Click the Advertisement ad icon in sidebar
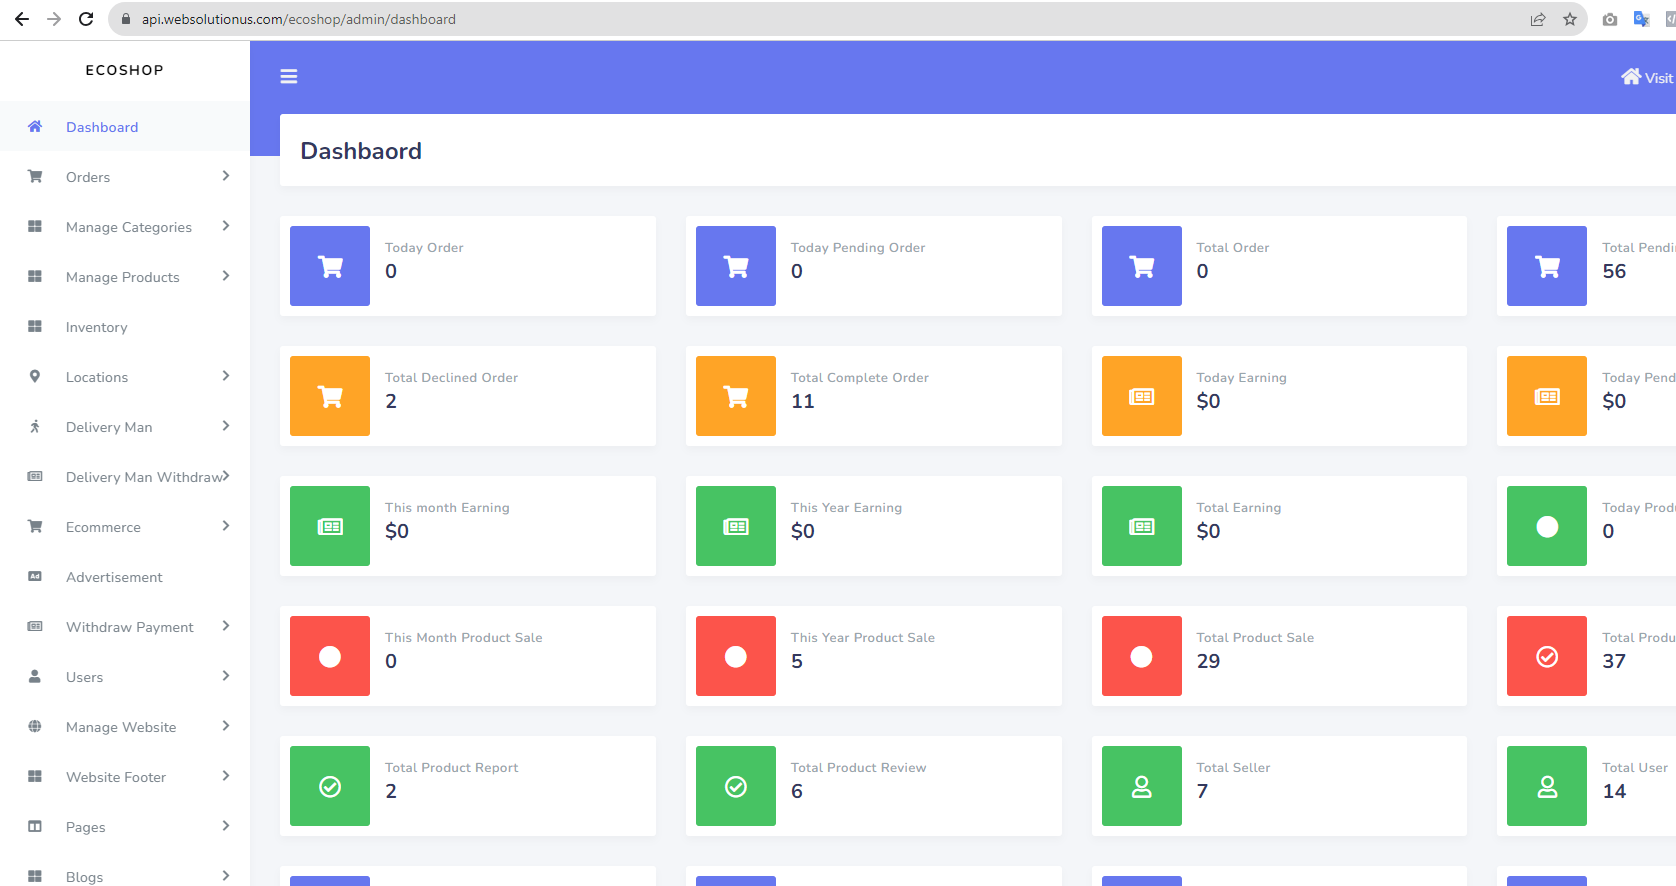The image size is (1676, 886). (35, 576)
